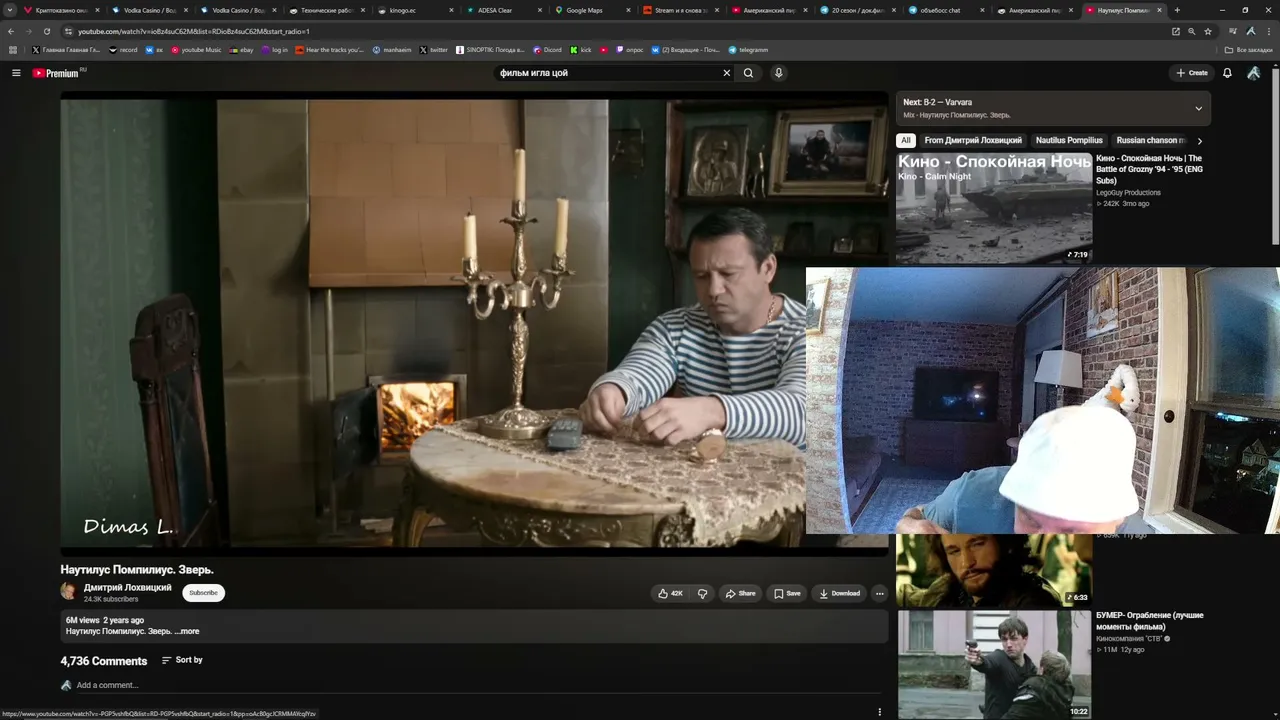The image size is (1280, 720).
Task: Open the YouTube guide hamburger menu
Action: point(16,73)
